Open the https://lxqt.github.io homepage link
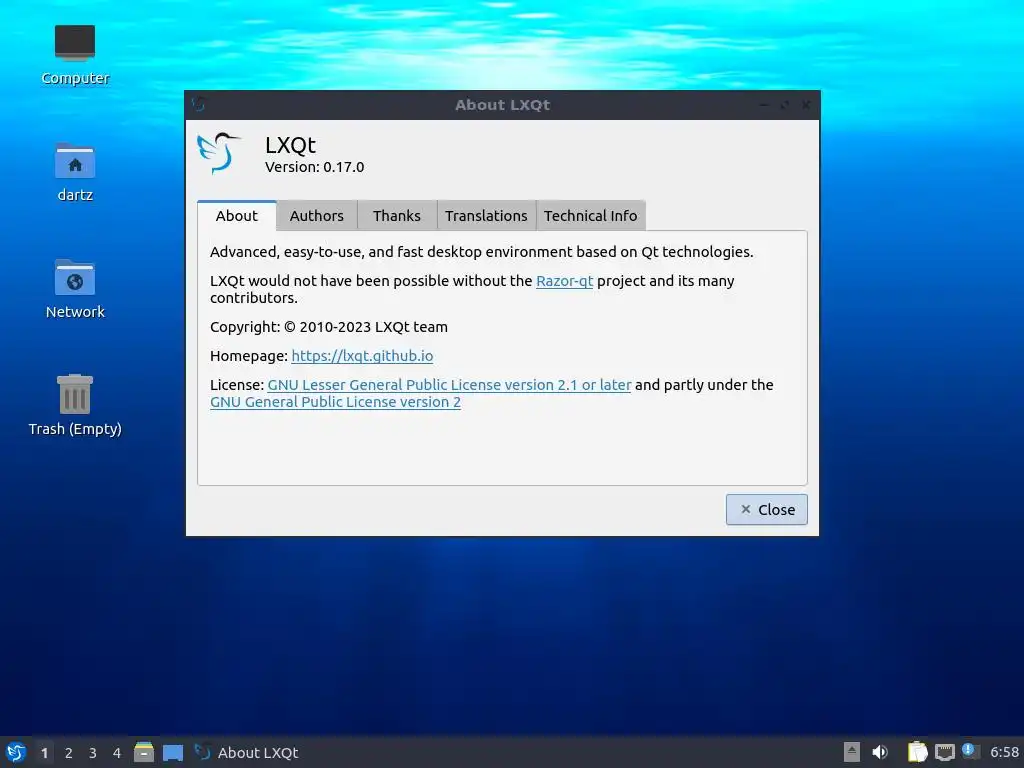The height and width of the screenshot is (768, 1024). tap(362, 356)
